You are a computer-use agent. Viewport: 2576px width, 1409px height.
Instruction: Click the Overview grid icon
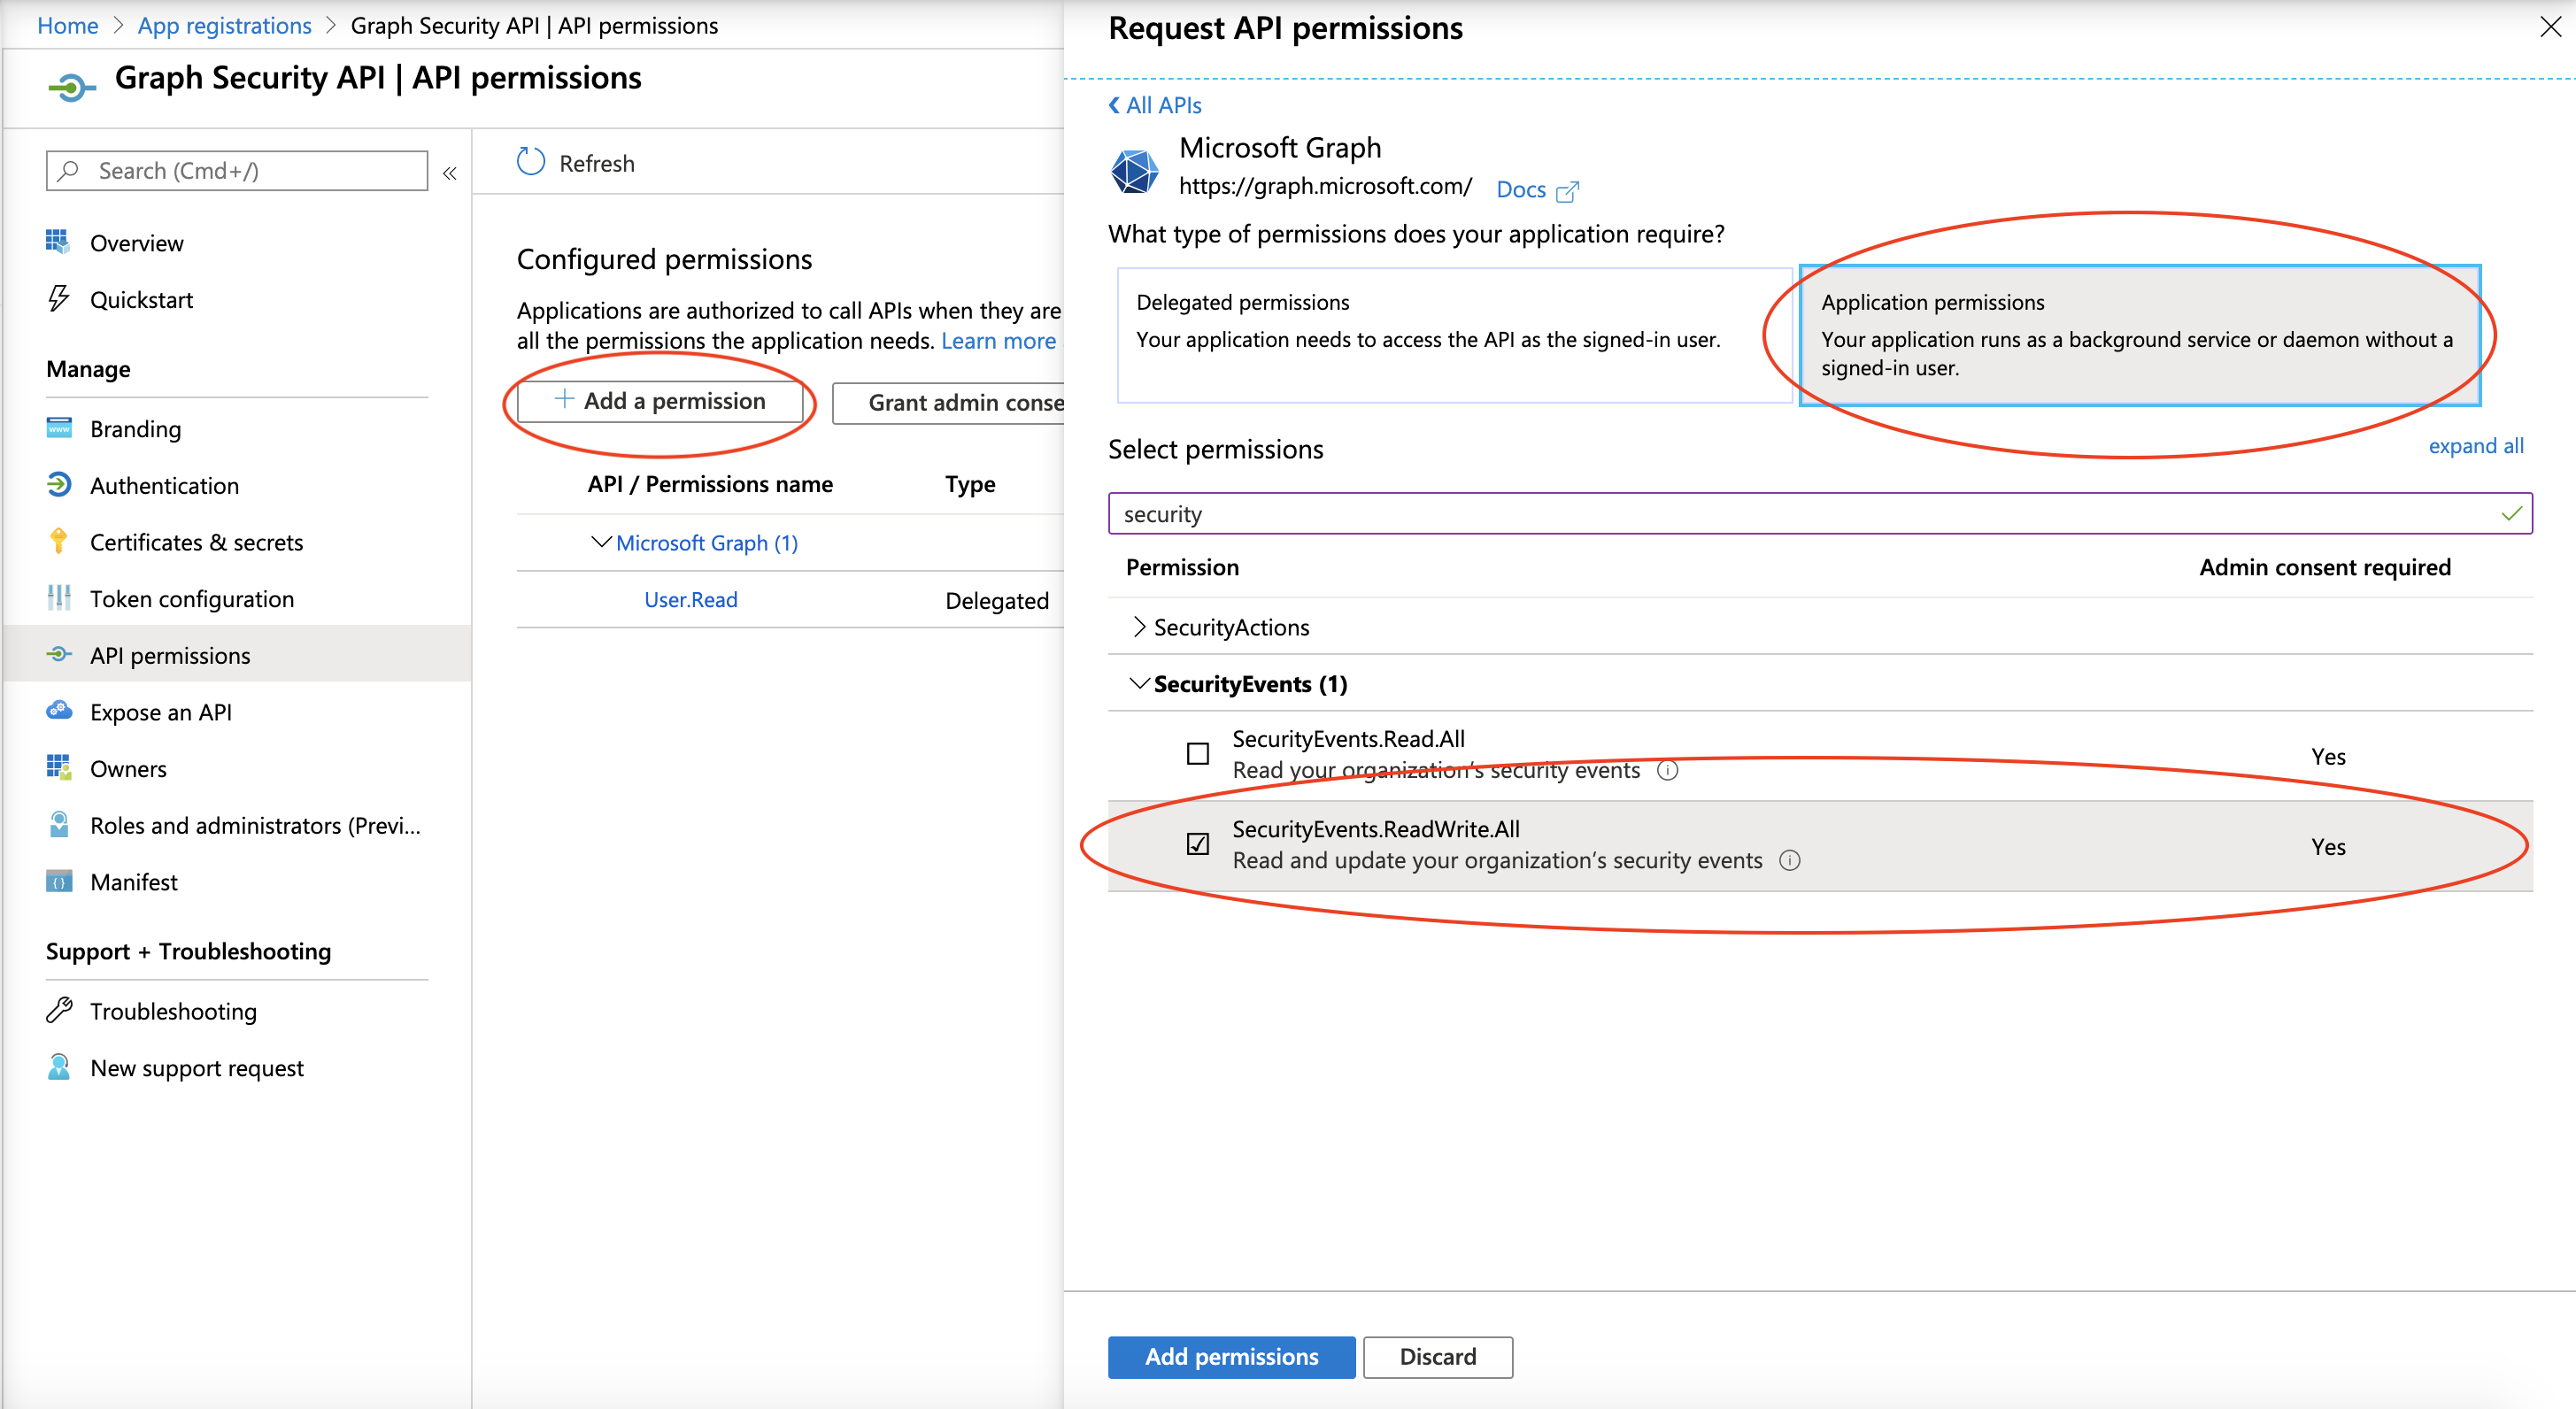tap(58, 242)
